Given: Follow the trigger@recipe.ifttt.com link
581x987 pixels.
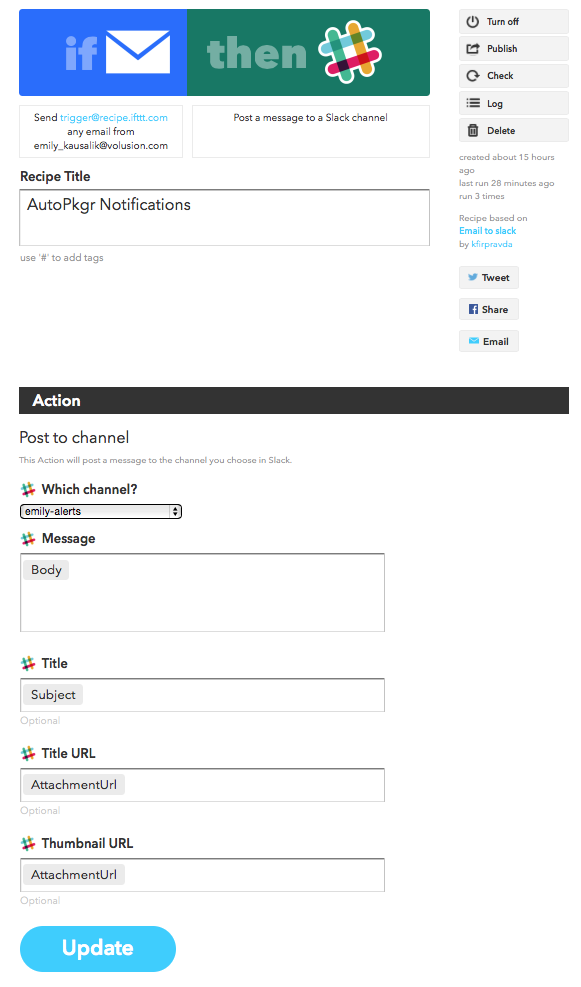Looking at the screenshot, I should 114,117.
